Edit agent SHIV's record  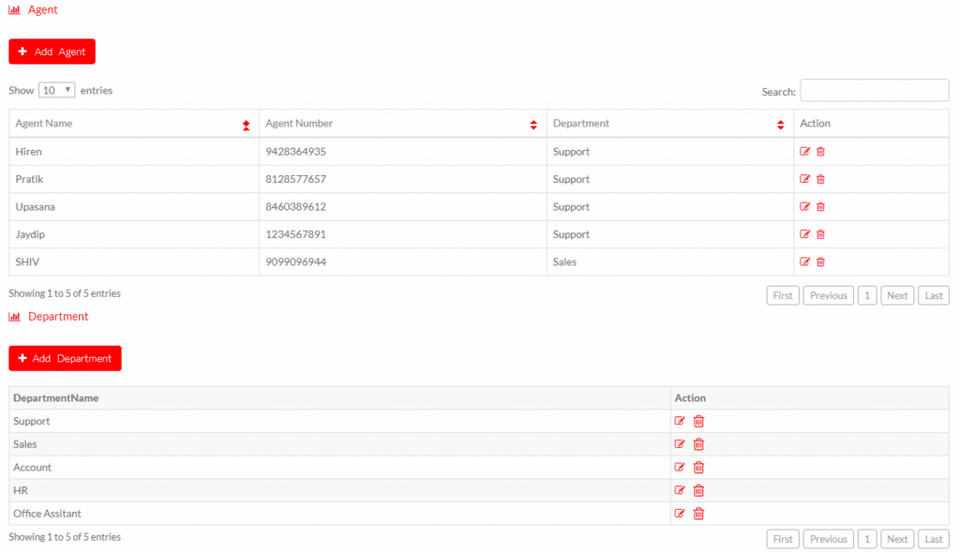(804, 261)
